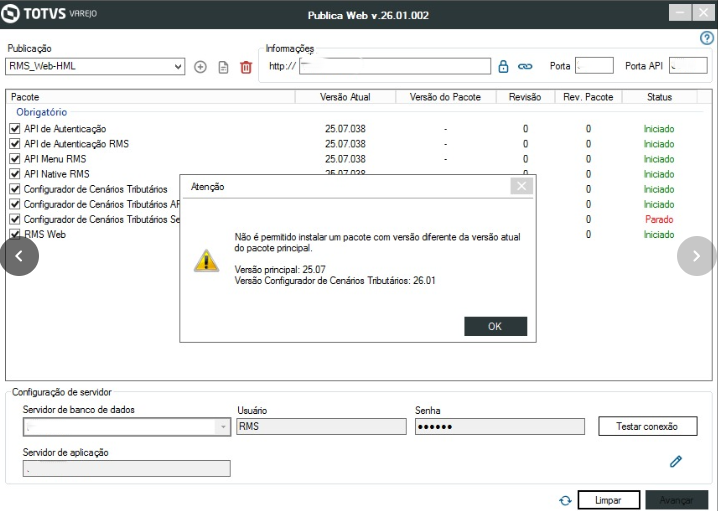Toggle RMS Web checkbox

pos(15,234)
